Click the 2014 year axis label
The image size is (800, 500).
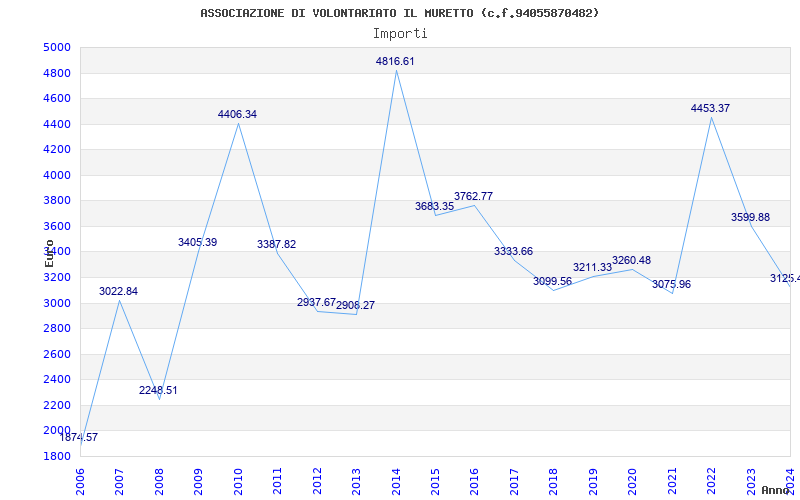pos(396,482)
